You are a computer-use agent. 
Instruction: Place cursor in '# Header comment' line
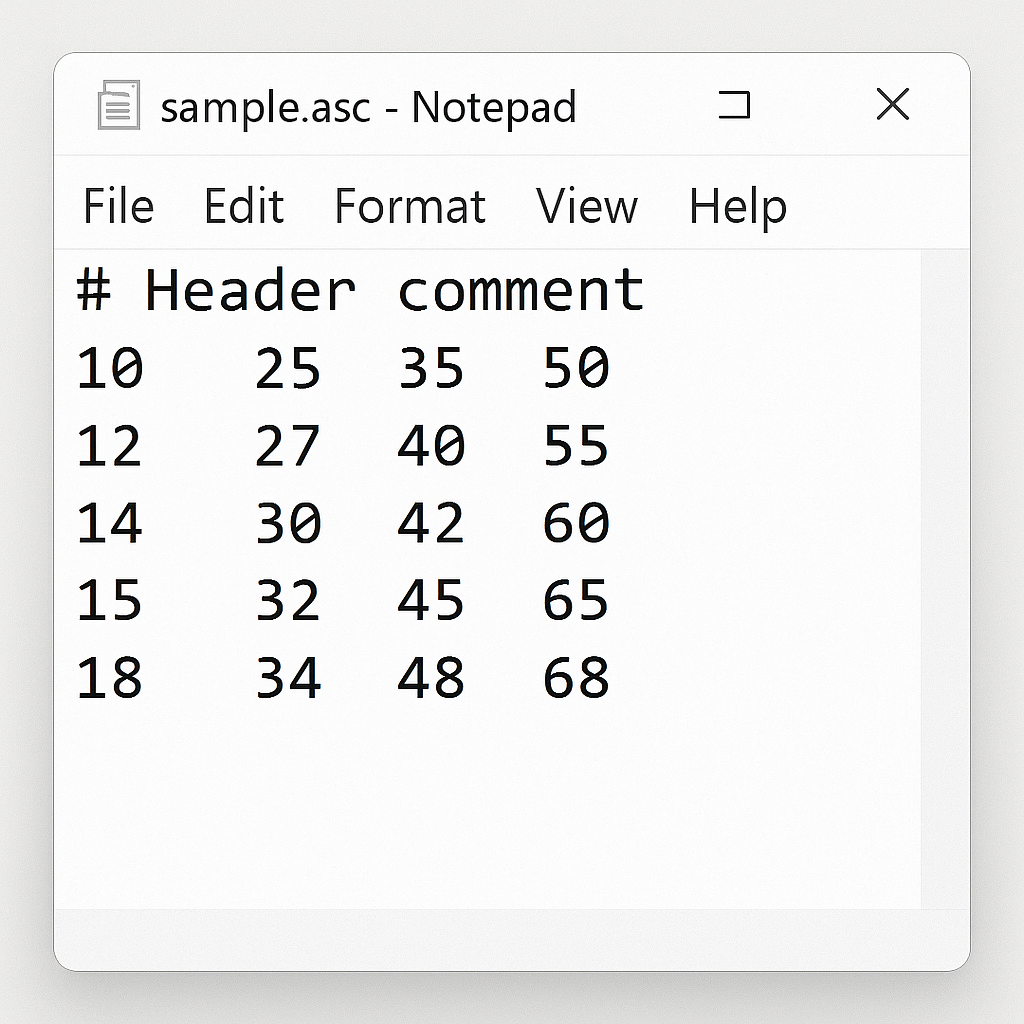click(360, 290)
